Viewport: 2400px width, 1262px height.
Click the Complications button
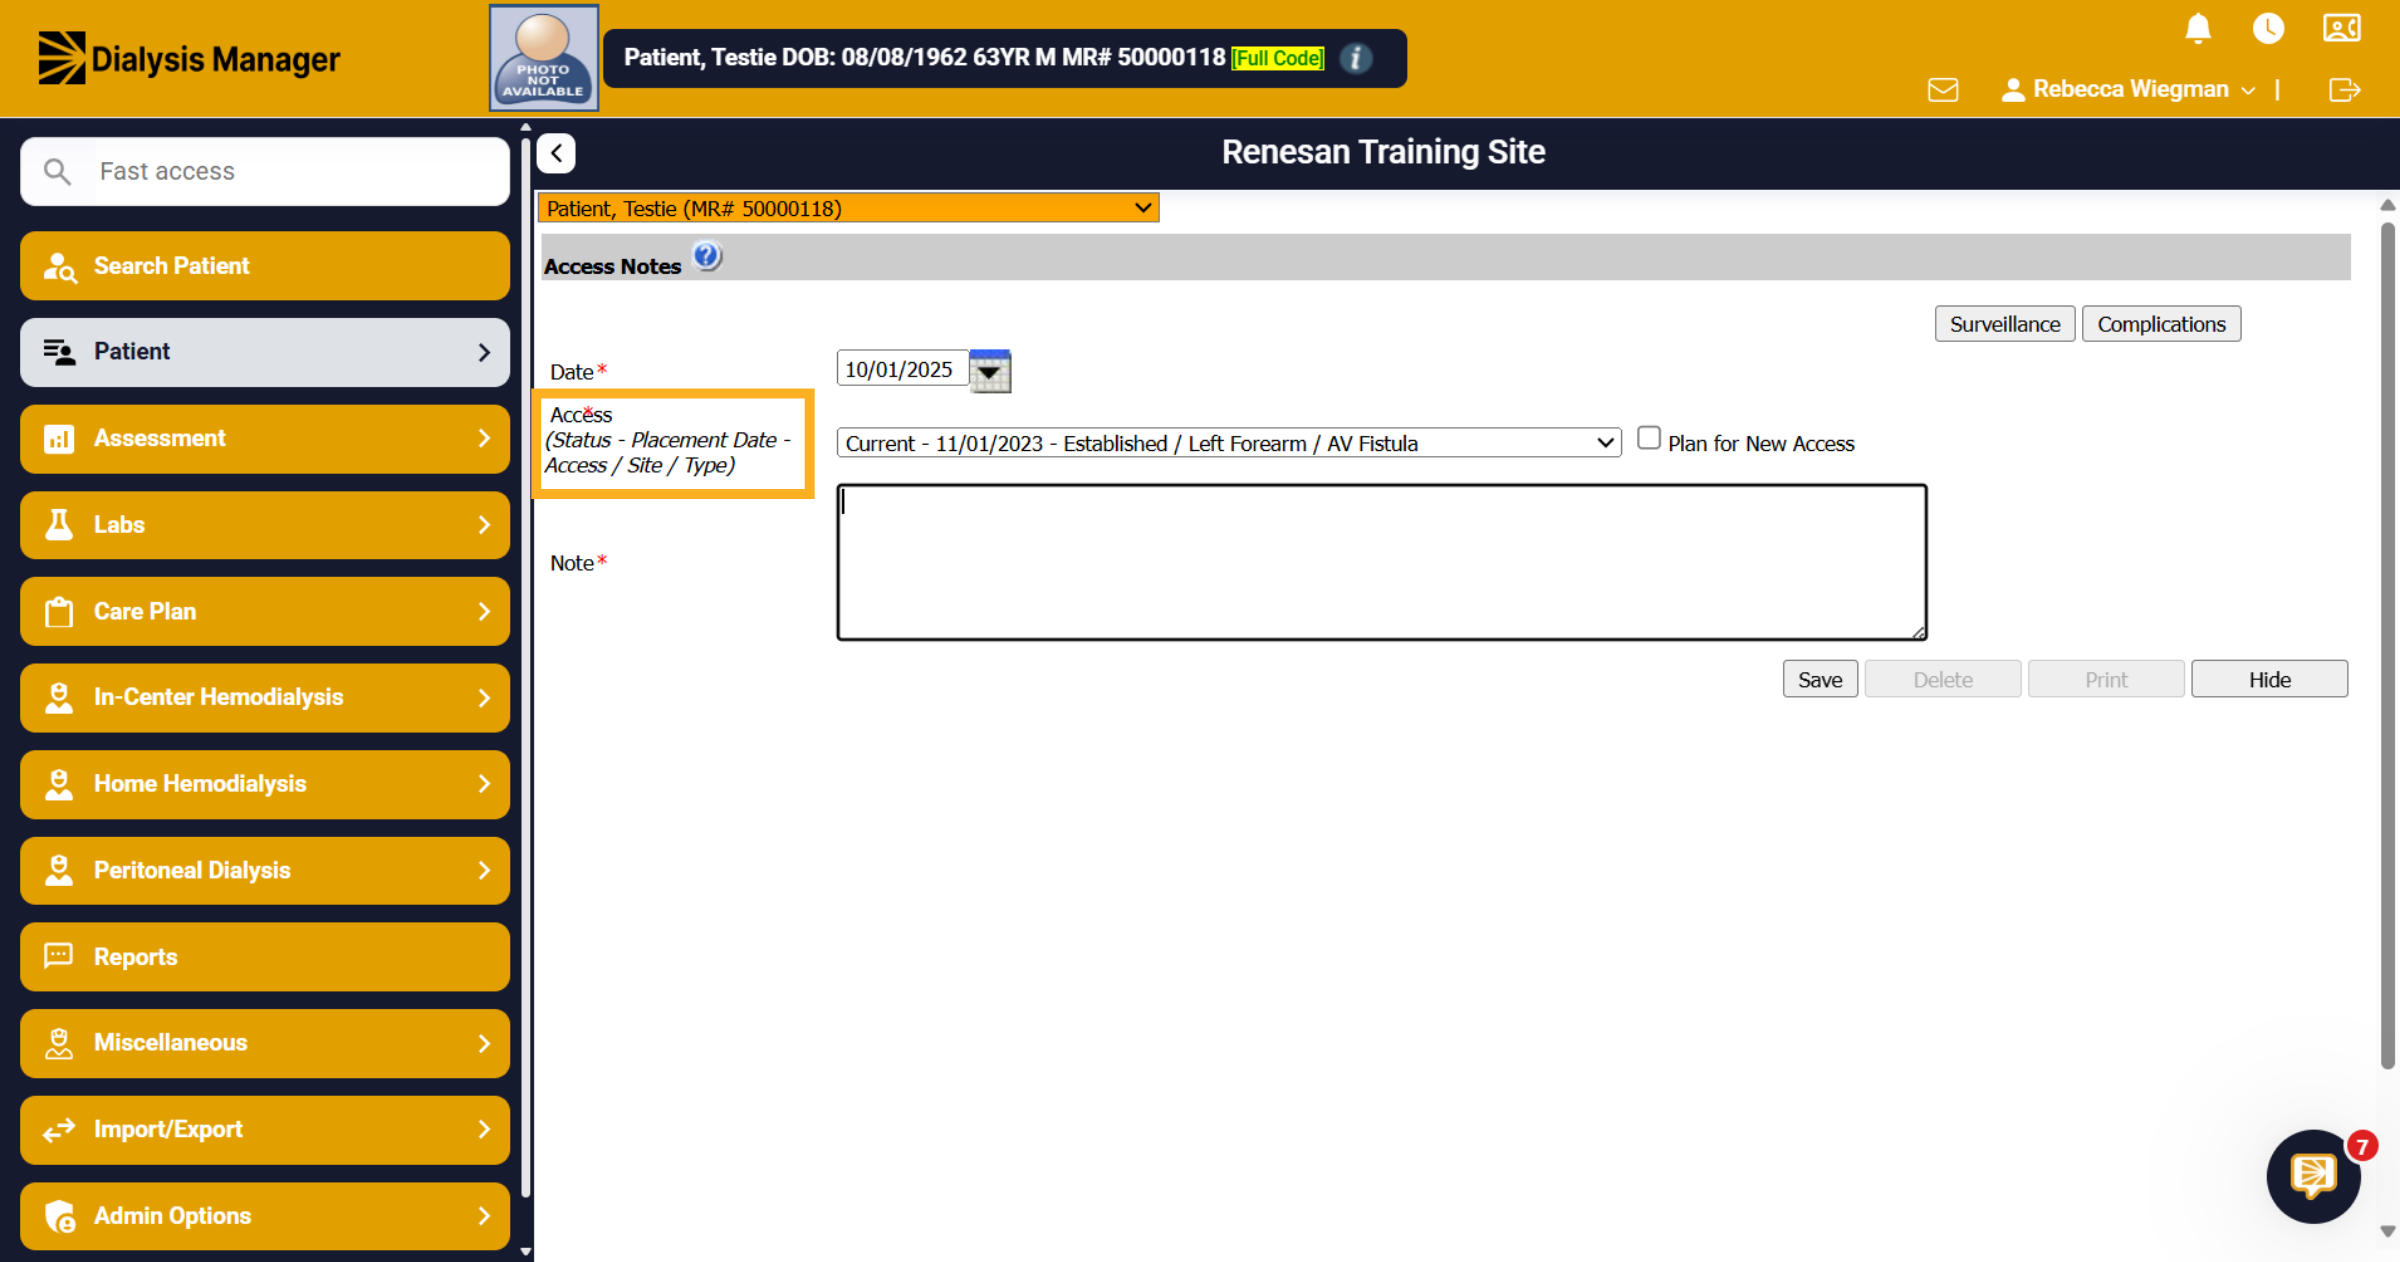click(2161, 324)
